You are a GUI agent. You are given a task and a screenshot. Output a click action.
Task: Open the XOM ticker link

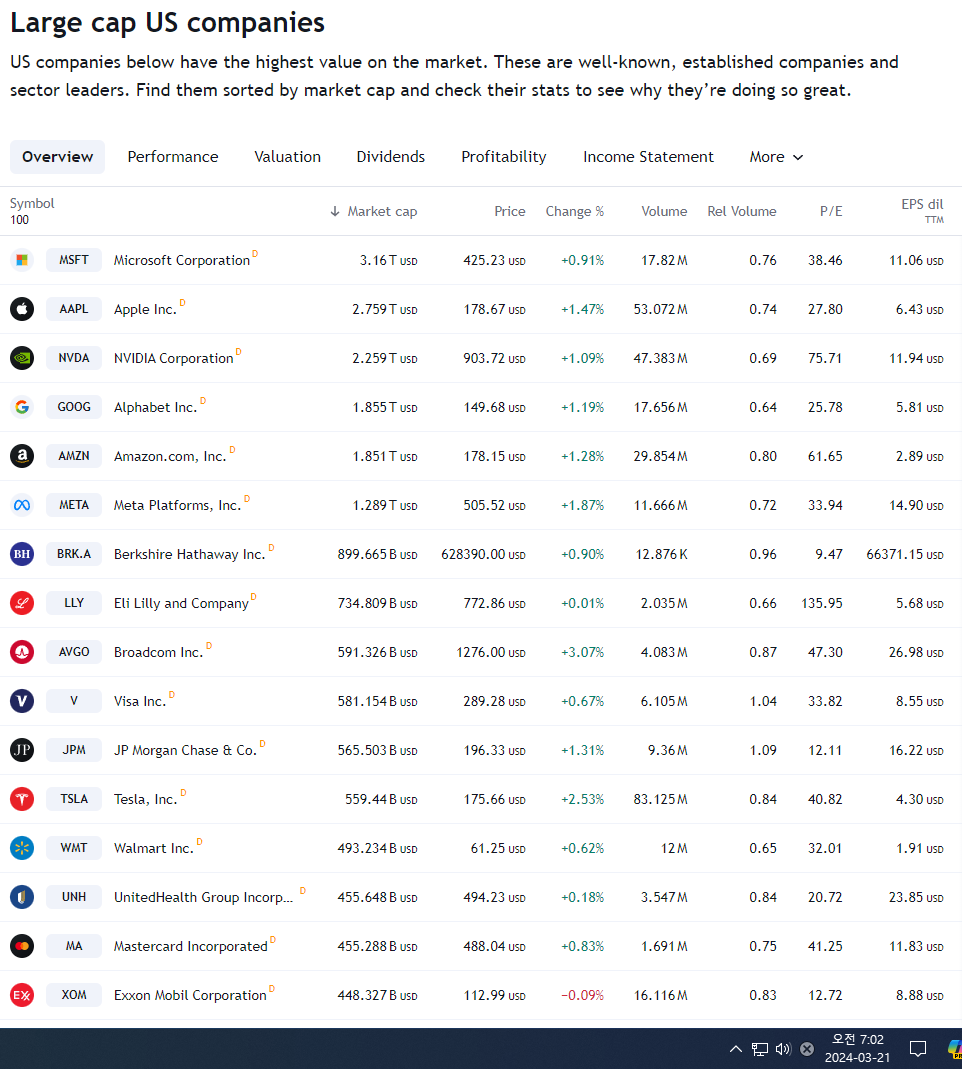74,995
